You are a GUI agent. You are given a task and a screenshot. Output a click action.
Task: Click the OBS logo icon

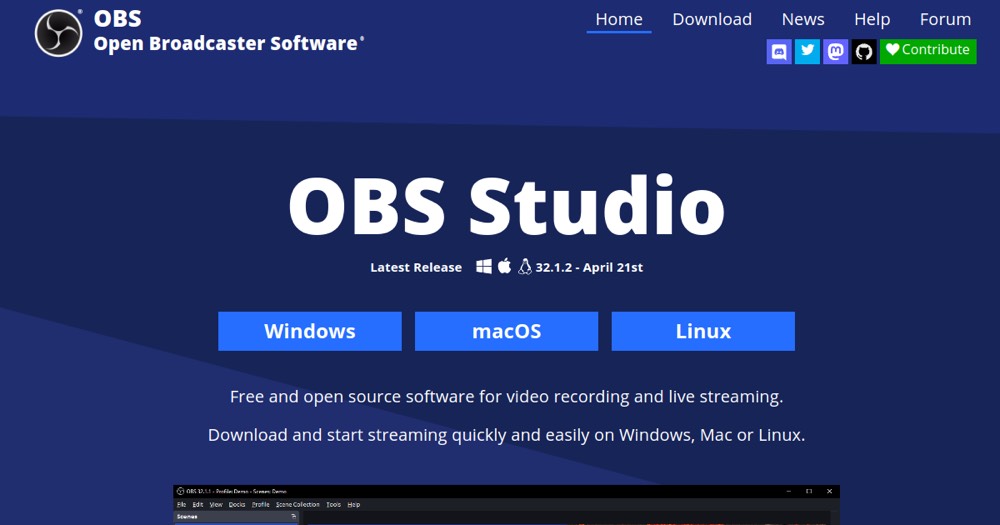pos(58,33)
